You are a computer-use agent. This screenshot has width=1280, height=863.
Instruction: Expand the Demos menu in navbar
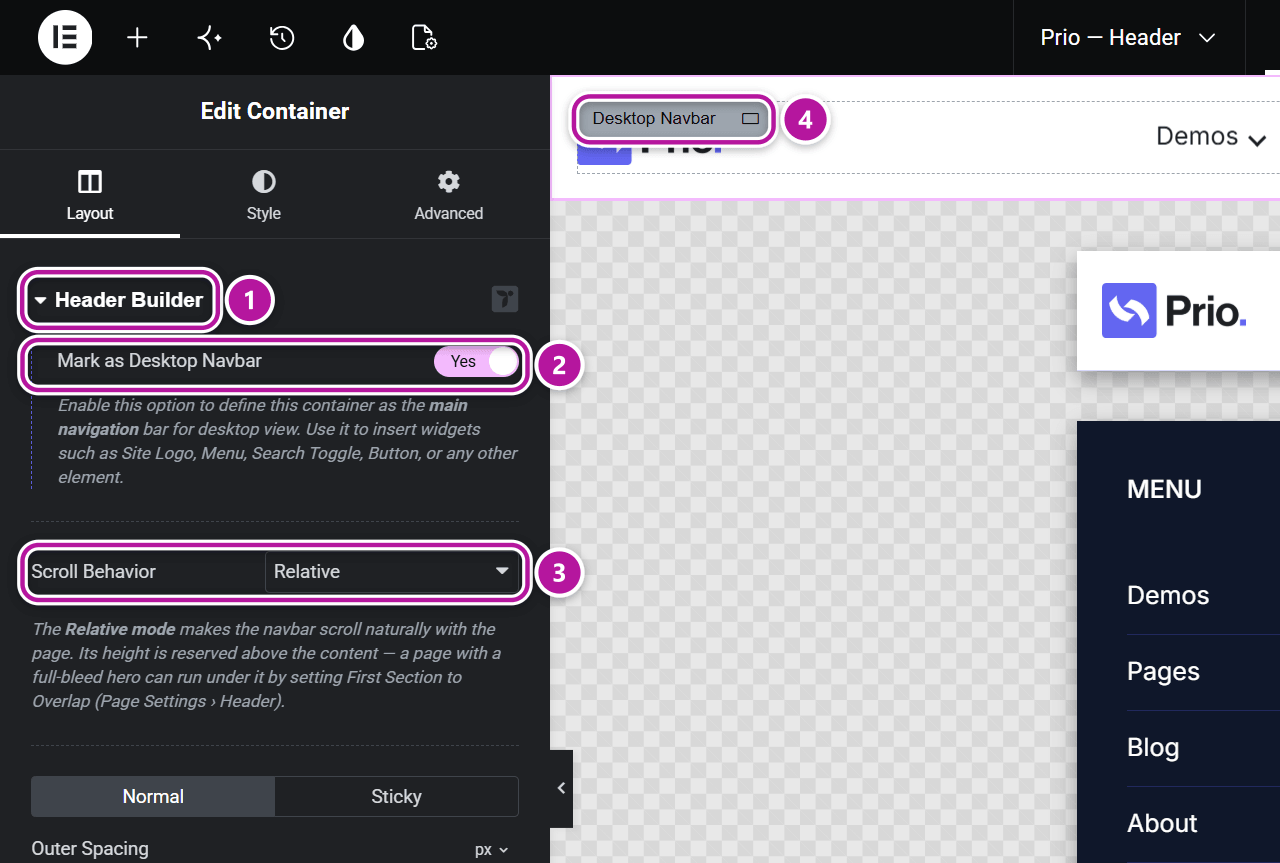(x=1211, y=136)
